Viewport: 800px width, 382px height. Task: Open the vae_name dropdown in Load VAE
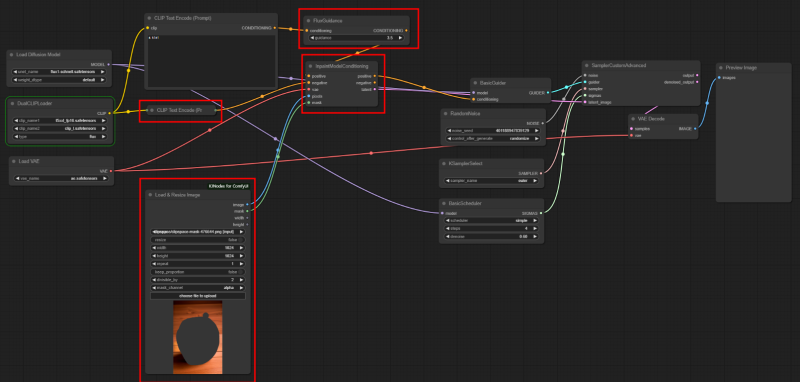61,179
